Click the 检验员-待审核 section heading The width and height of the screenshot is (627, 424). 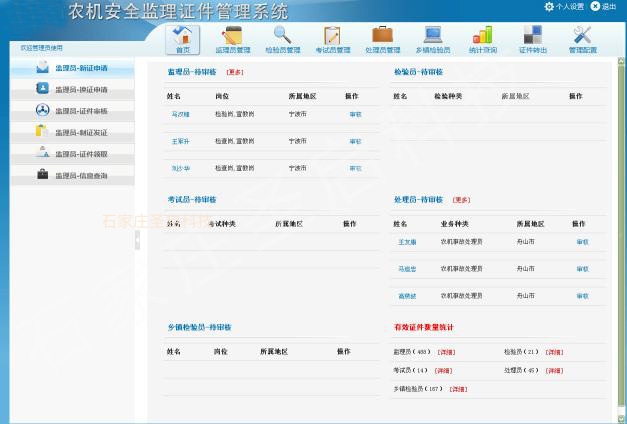coord(418,72)
